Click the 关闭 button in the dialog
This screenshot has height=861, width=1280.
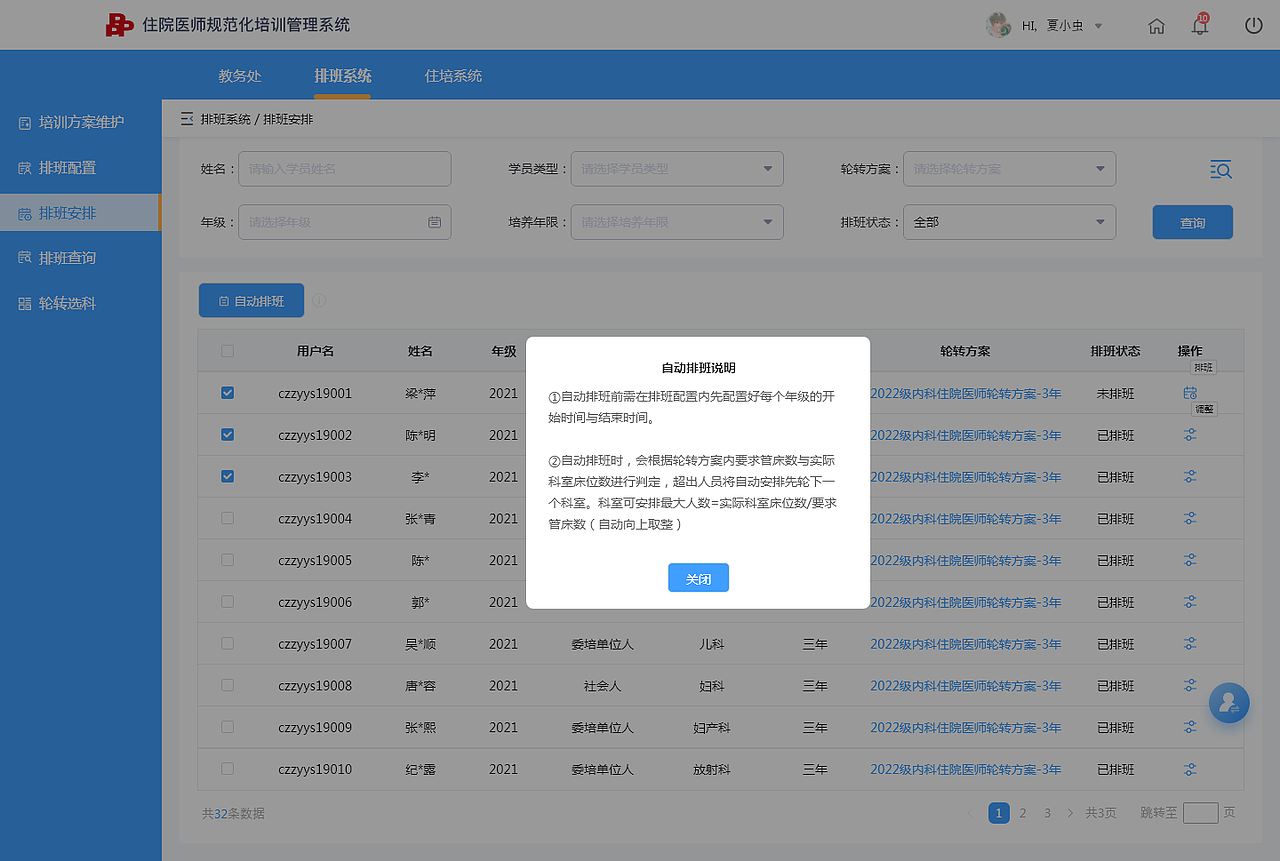click(698, 577)
